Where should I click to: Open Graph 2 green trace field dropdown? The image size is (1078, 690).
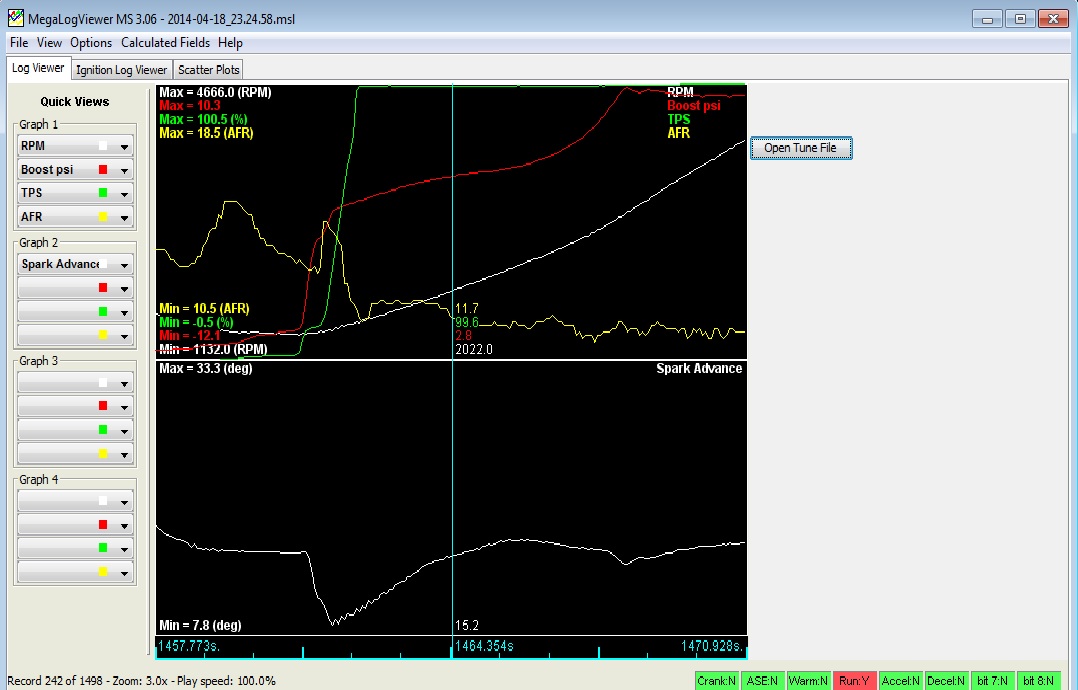[x=75, y=311]
